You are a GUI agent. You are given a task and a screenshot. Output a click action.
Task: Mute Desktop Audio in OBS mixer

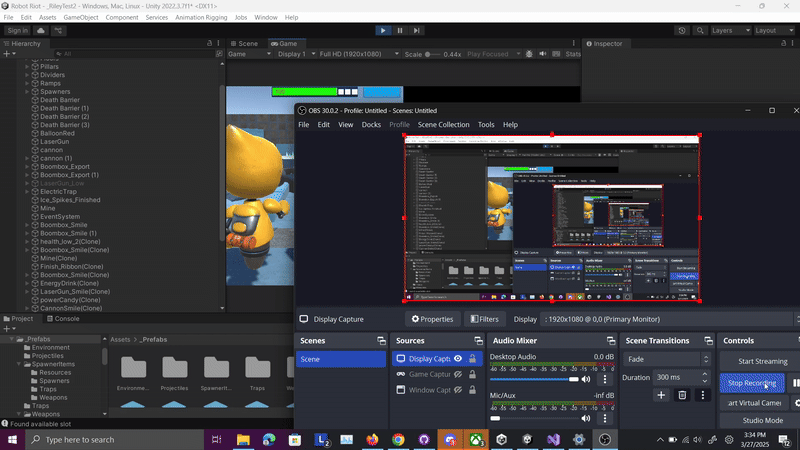[586, 379]
